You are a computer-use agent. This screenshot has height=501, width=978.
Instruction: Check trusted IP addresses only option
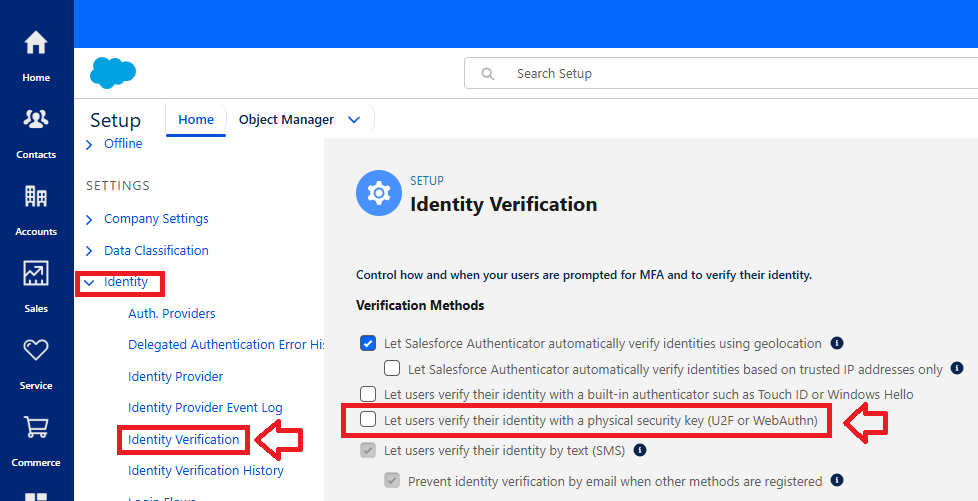(x=392, y=369)
